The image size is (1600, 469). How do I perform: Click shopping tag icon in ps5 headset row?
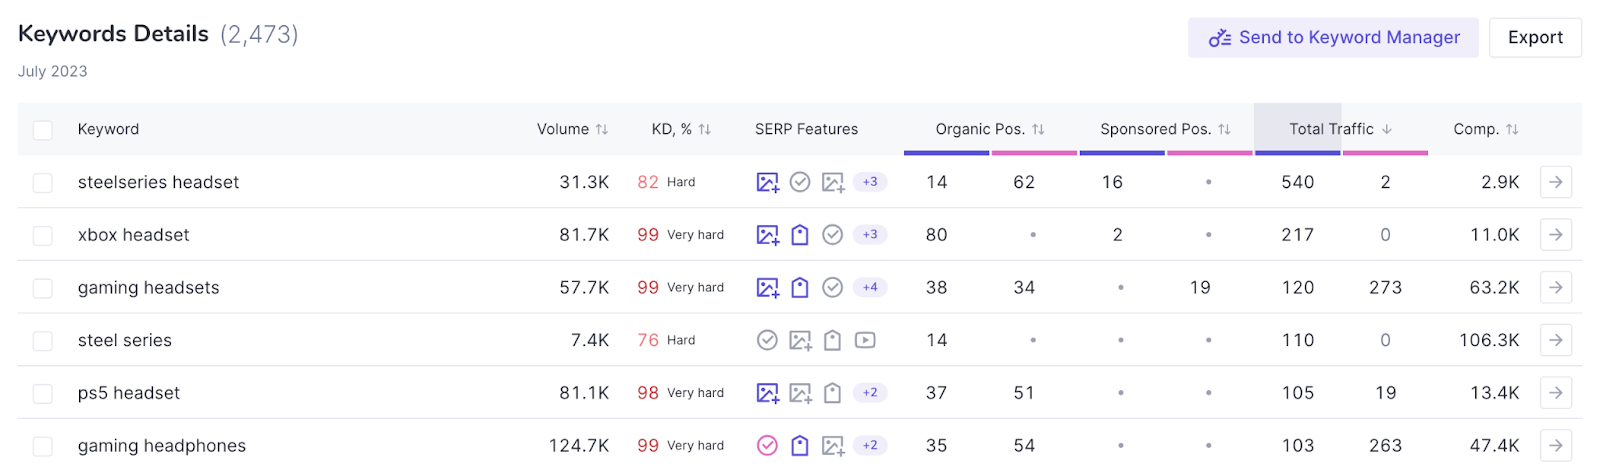pyautogui.click(x=833, y=393)
